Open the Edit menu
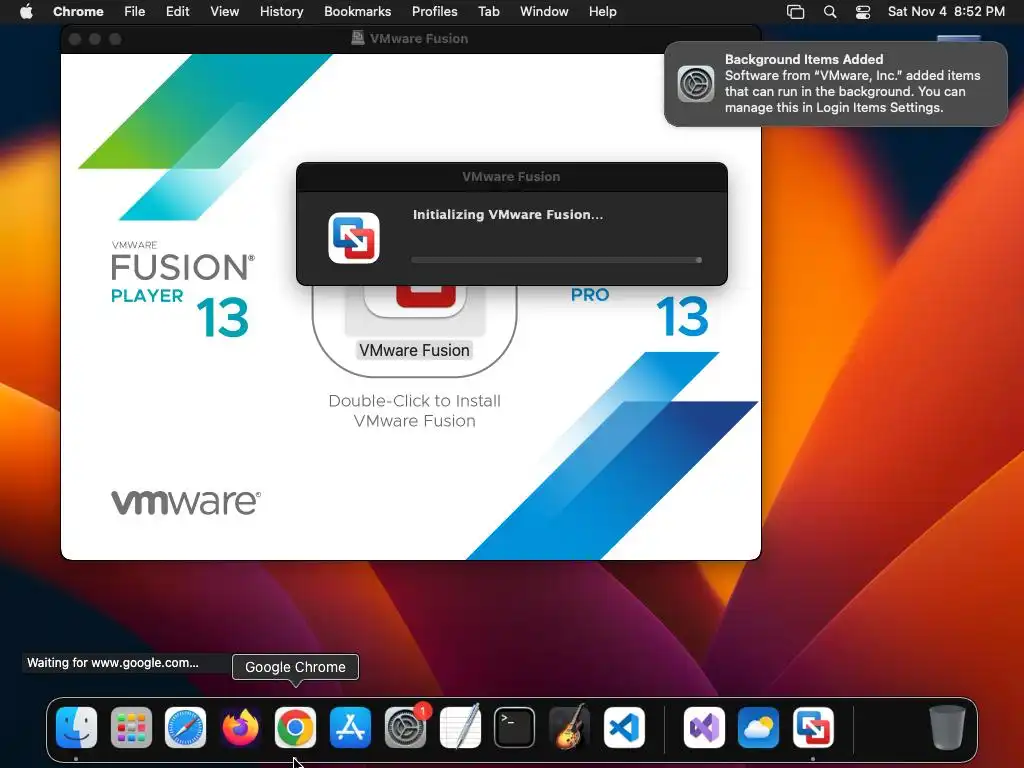1024x768 pixels. click(177, 12)
